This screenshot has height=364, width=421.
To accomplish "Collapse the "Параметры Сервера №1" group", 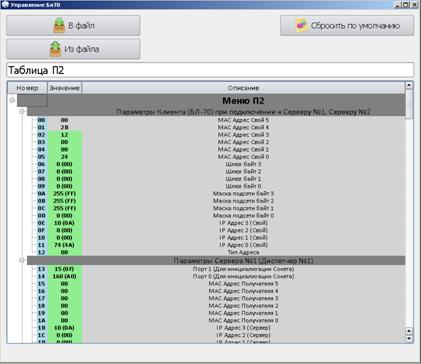I will (22, 260).
